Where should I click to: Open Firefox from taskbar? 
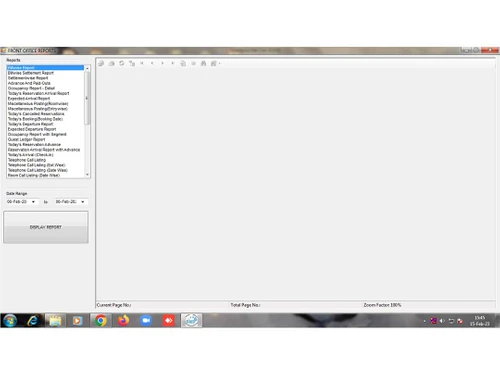click(123, 321)
